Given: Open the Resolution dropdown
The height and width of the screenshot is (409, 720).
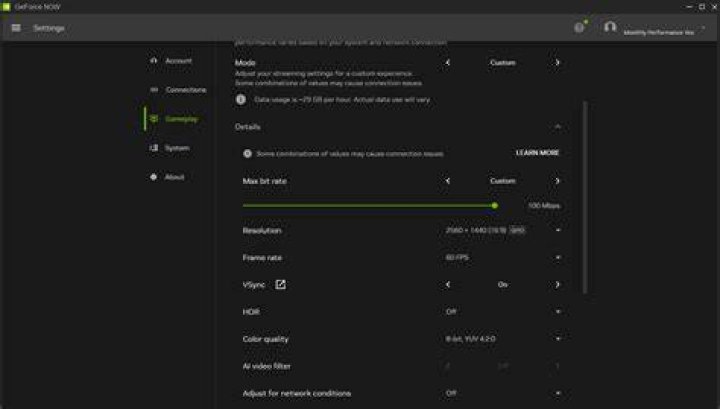Looking at the screenshot, I should point(503,230).
